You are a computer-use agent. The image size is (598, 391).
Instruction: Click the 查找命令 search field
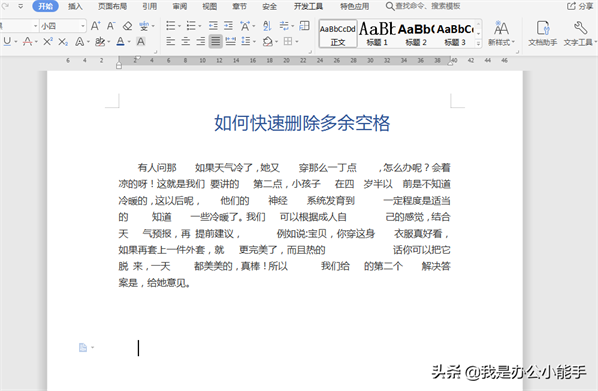(423, 6)
